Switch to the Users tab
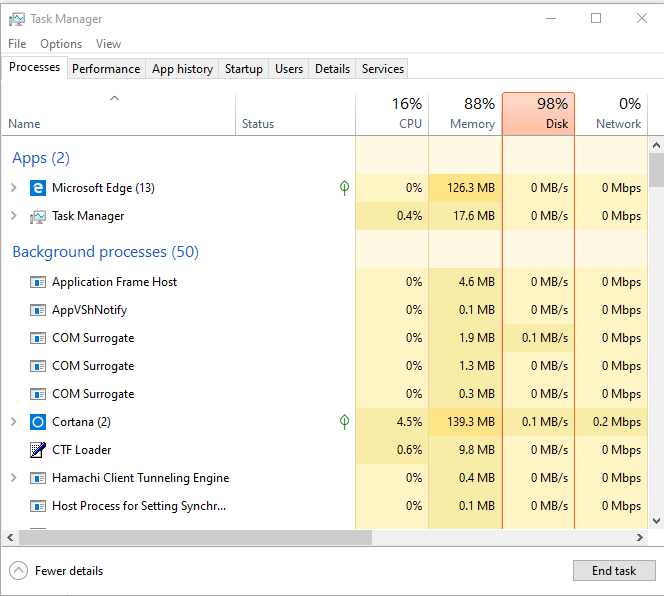 click(289, 69)
